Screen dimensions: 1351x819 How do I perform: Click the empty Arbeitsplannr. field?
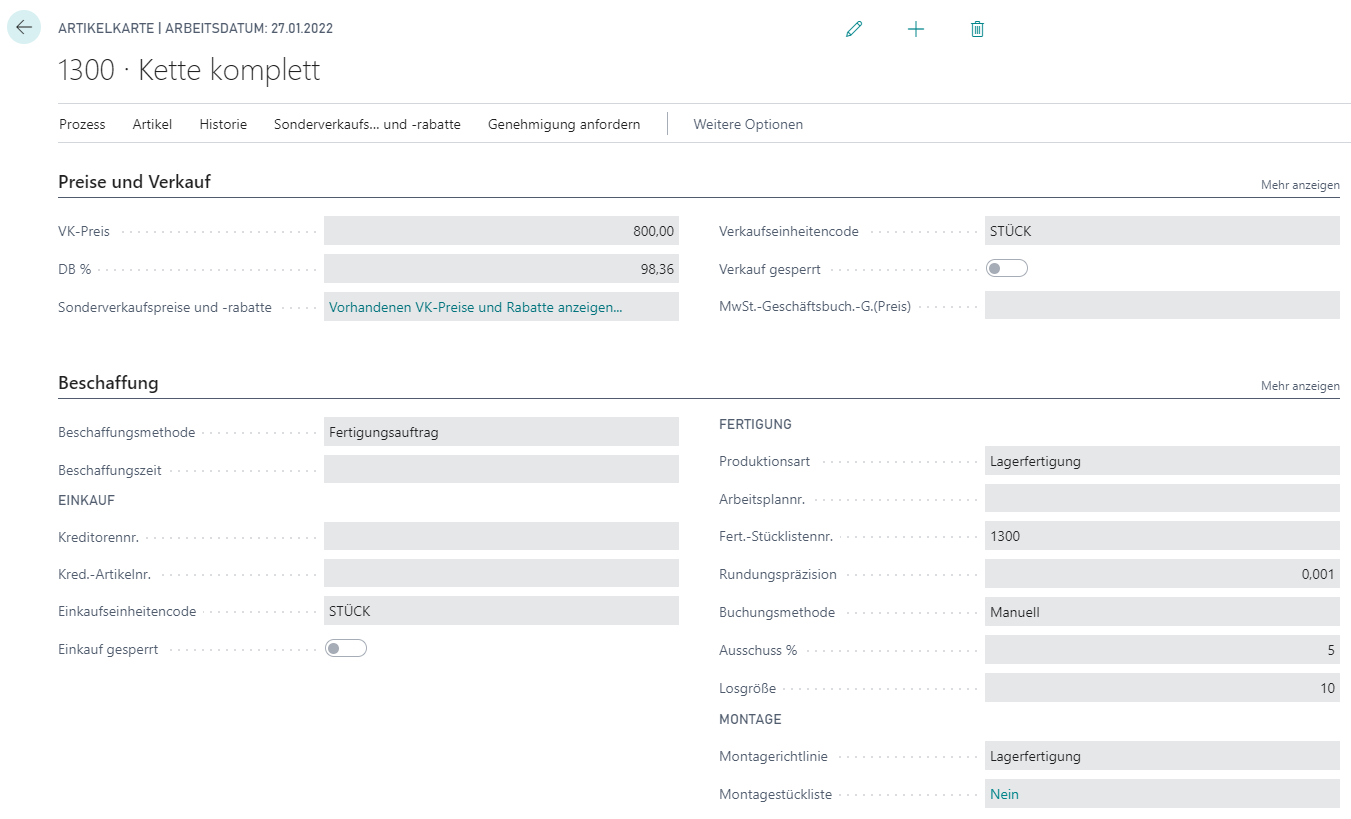point(1162,498)
